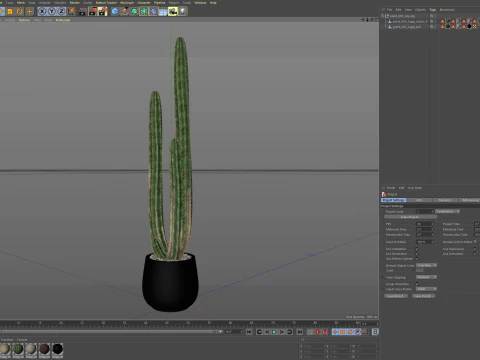Viewport: 480px width, 360px height.
Task: Click the viewport rotate navigation icon
Action: pos(372,20)
